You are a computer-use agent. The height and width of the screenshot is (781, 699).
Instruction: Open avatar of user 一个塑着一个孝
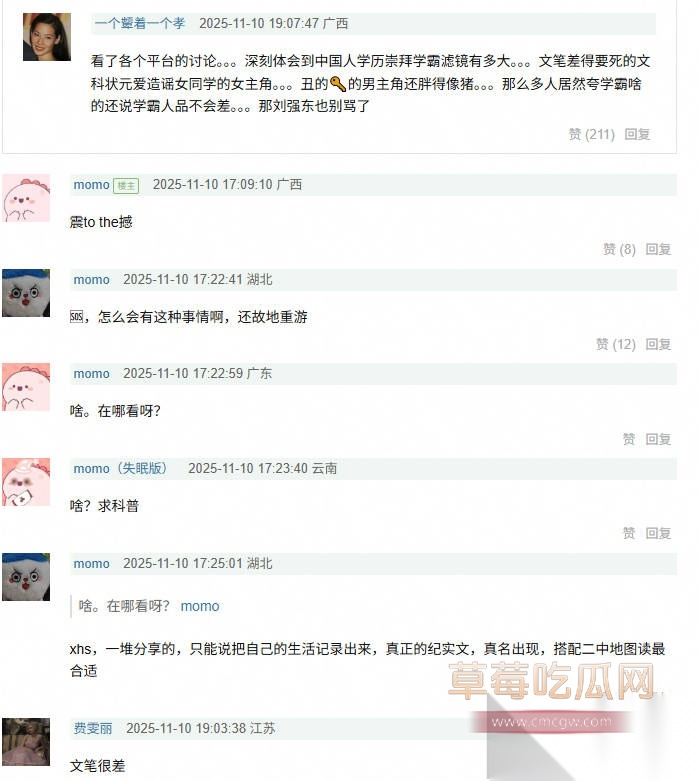[x=47, y=37]
